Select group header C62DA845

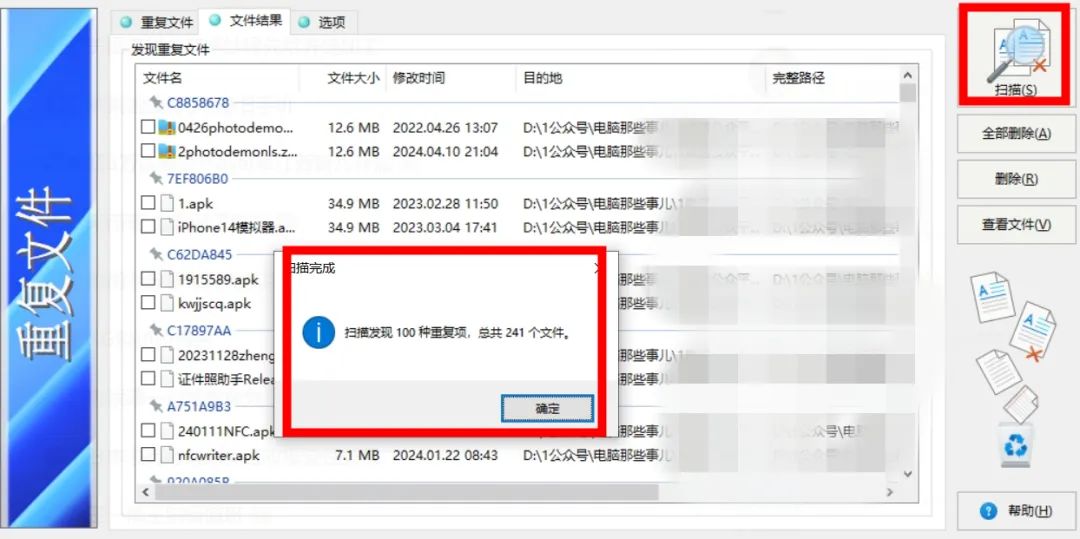pyautogui.click(x=200, y=254)
